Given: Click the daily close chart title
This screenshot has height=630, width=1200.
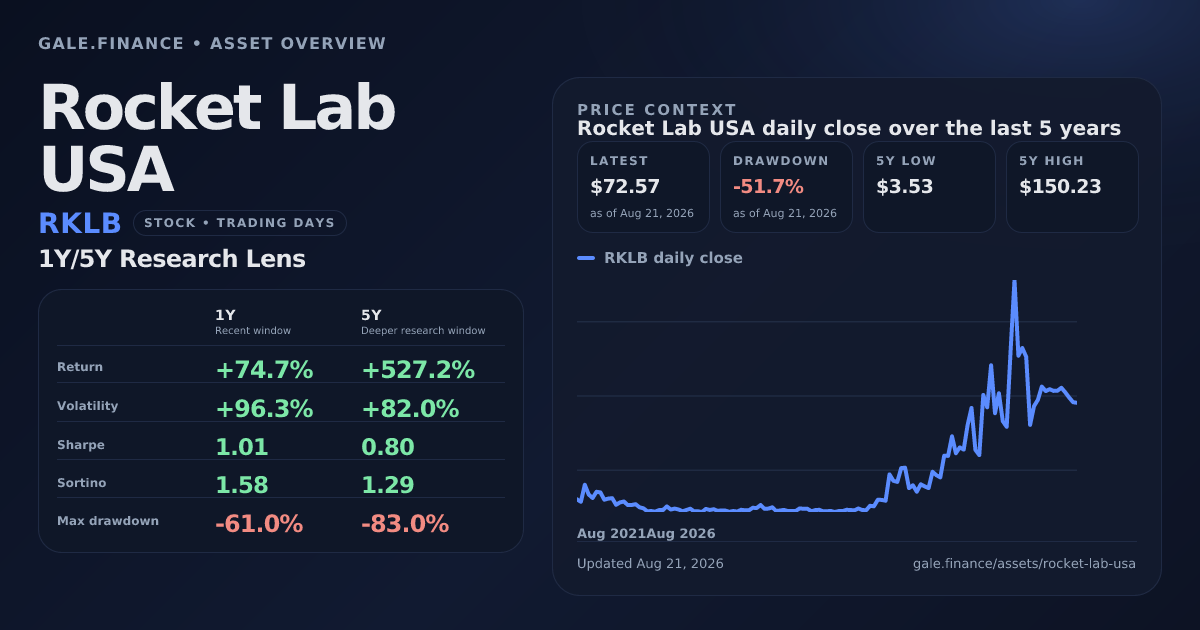Looking at the screenshot, I should tap(849, 129).
